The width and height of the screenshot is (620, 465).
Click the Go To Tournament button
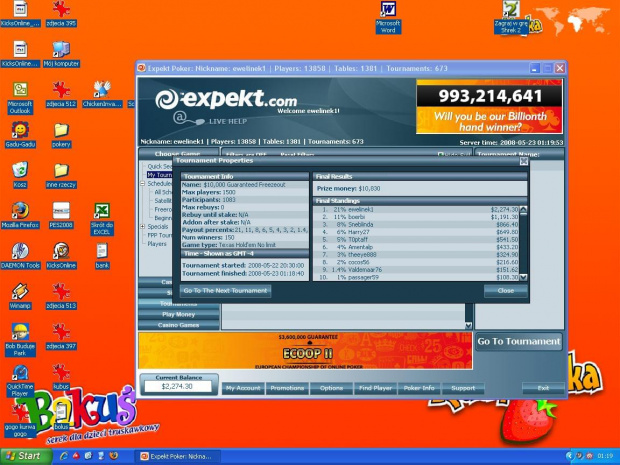(x=519, y=341)
